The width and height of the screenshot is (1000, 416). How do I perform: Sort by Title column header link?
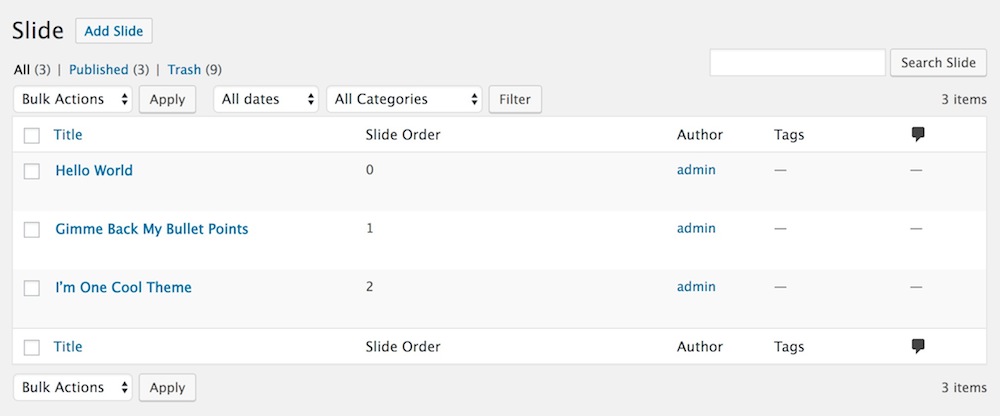click(68, 135)
